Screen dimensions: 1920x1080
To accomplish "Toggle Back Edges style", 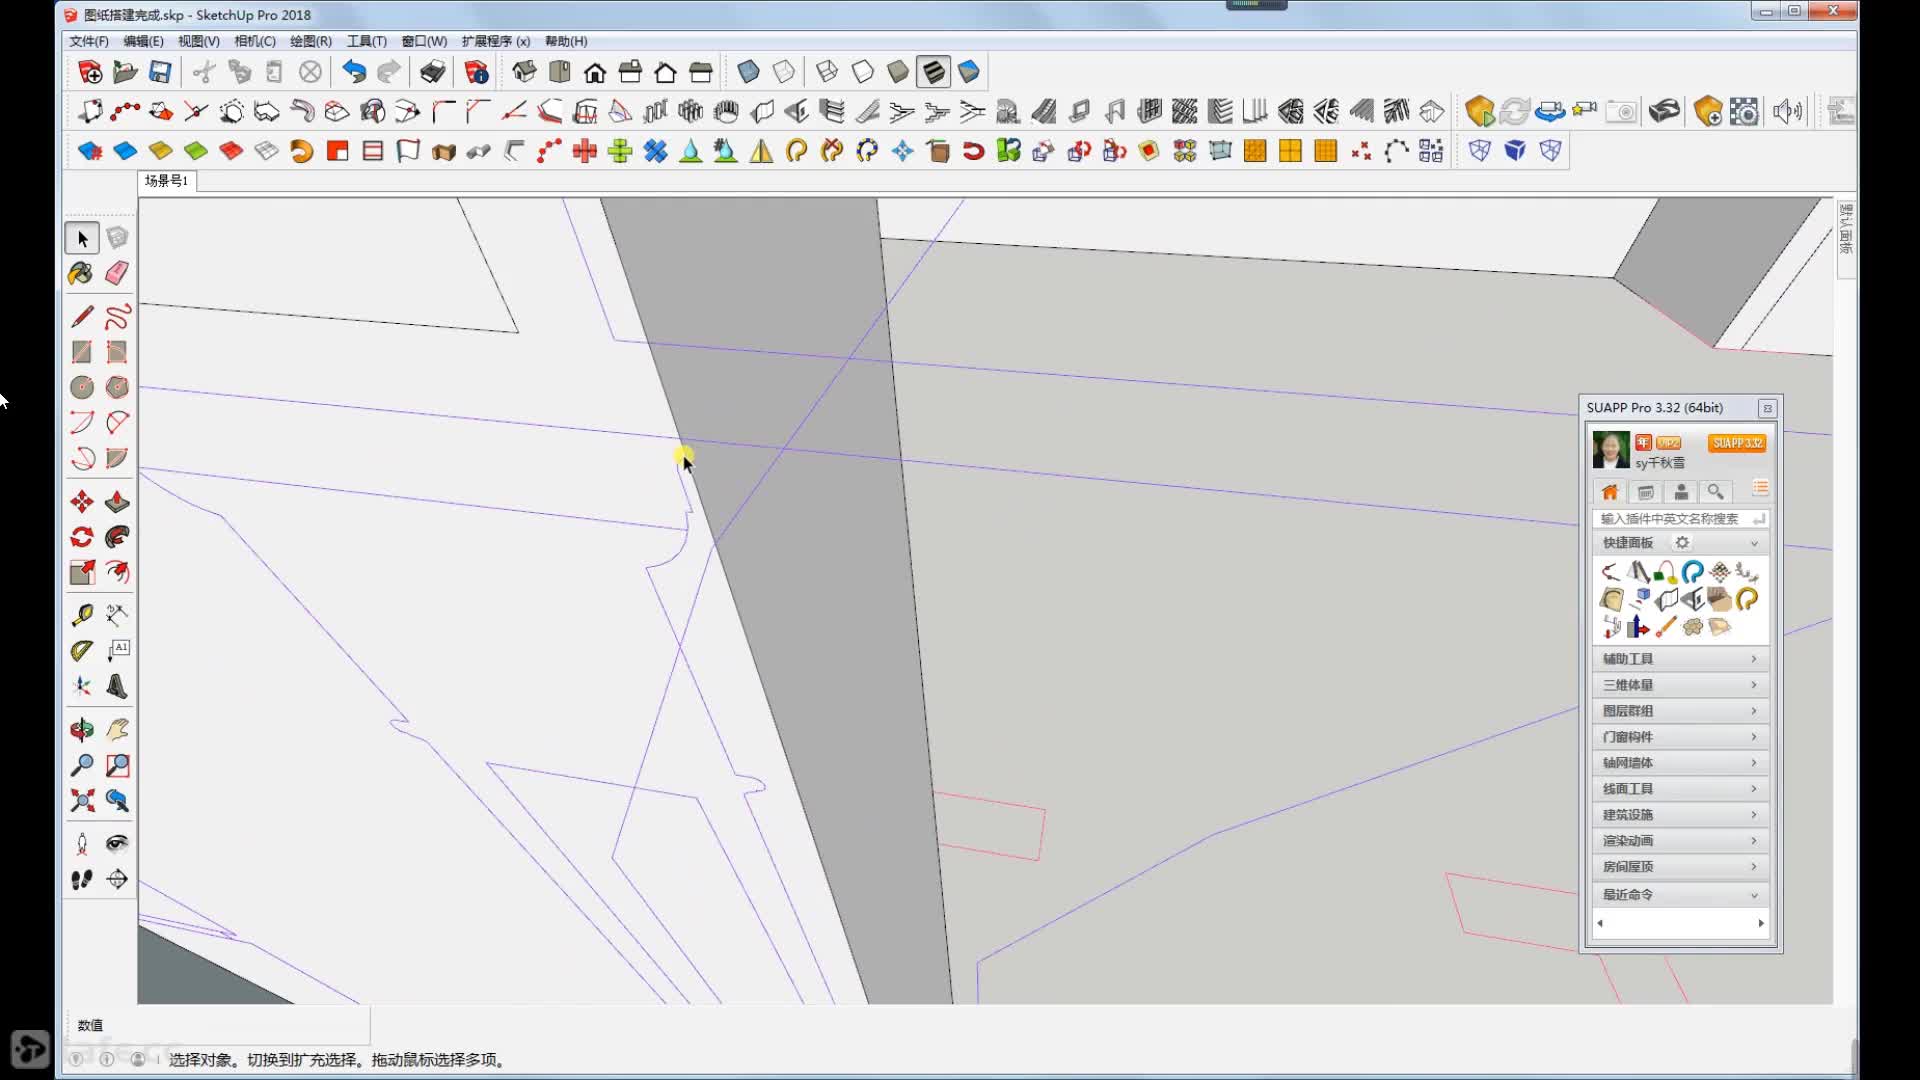I will click(784, 72).
